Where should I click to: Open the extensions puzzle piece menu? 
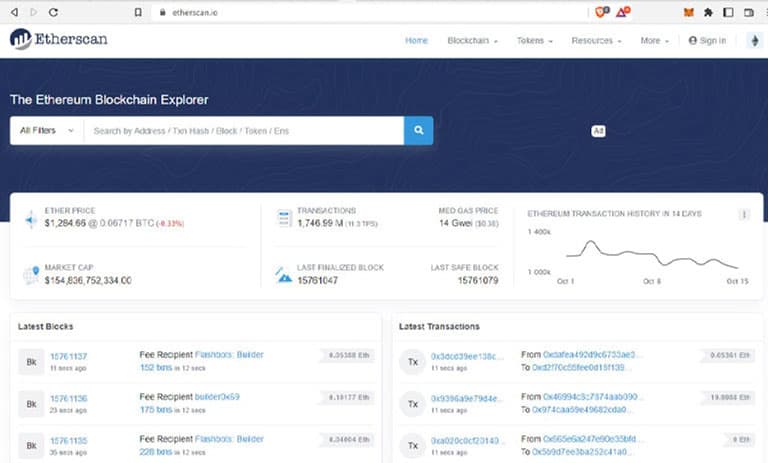(708, 12)
